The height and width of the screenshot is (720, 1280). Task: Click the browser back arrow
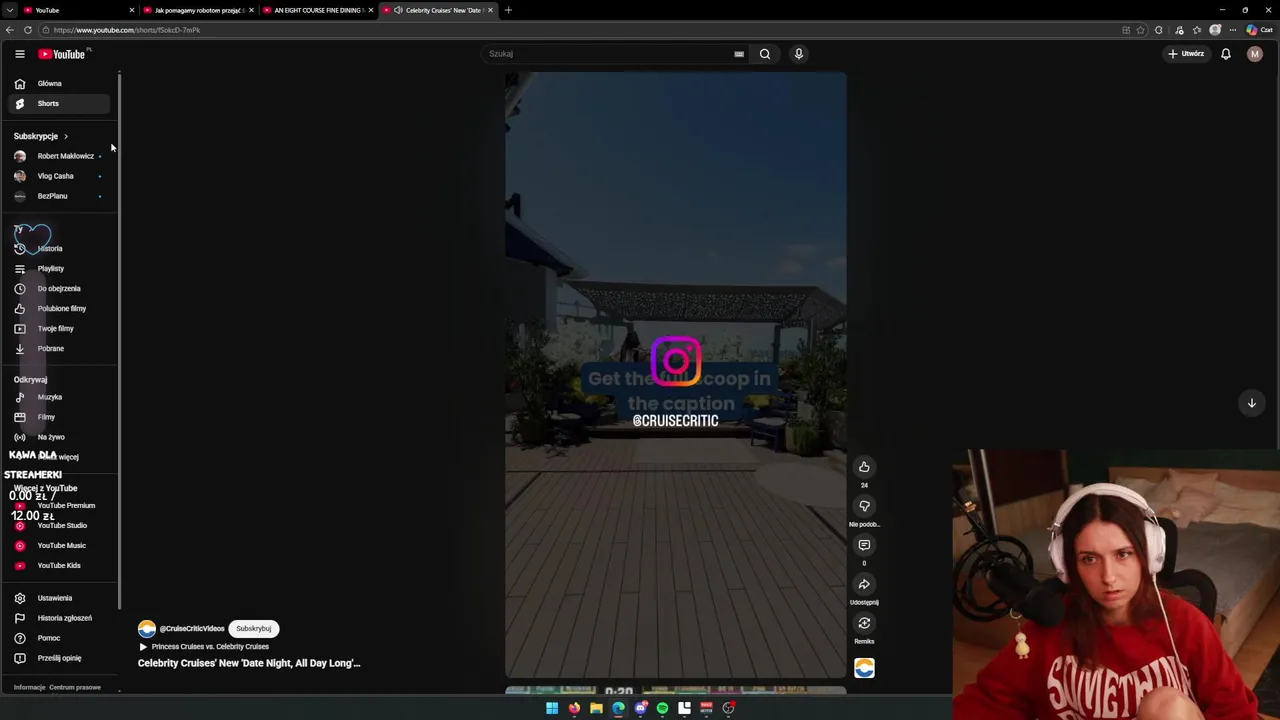click(x=10, y=30)
